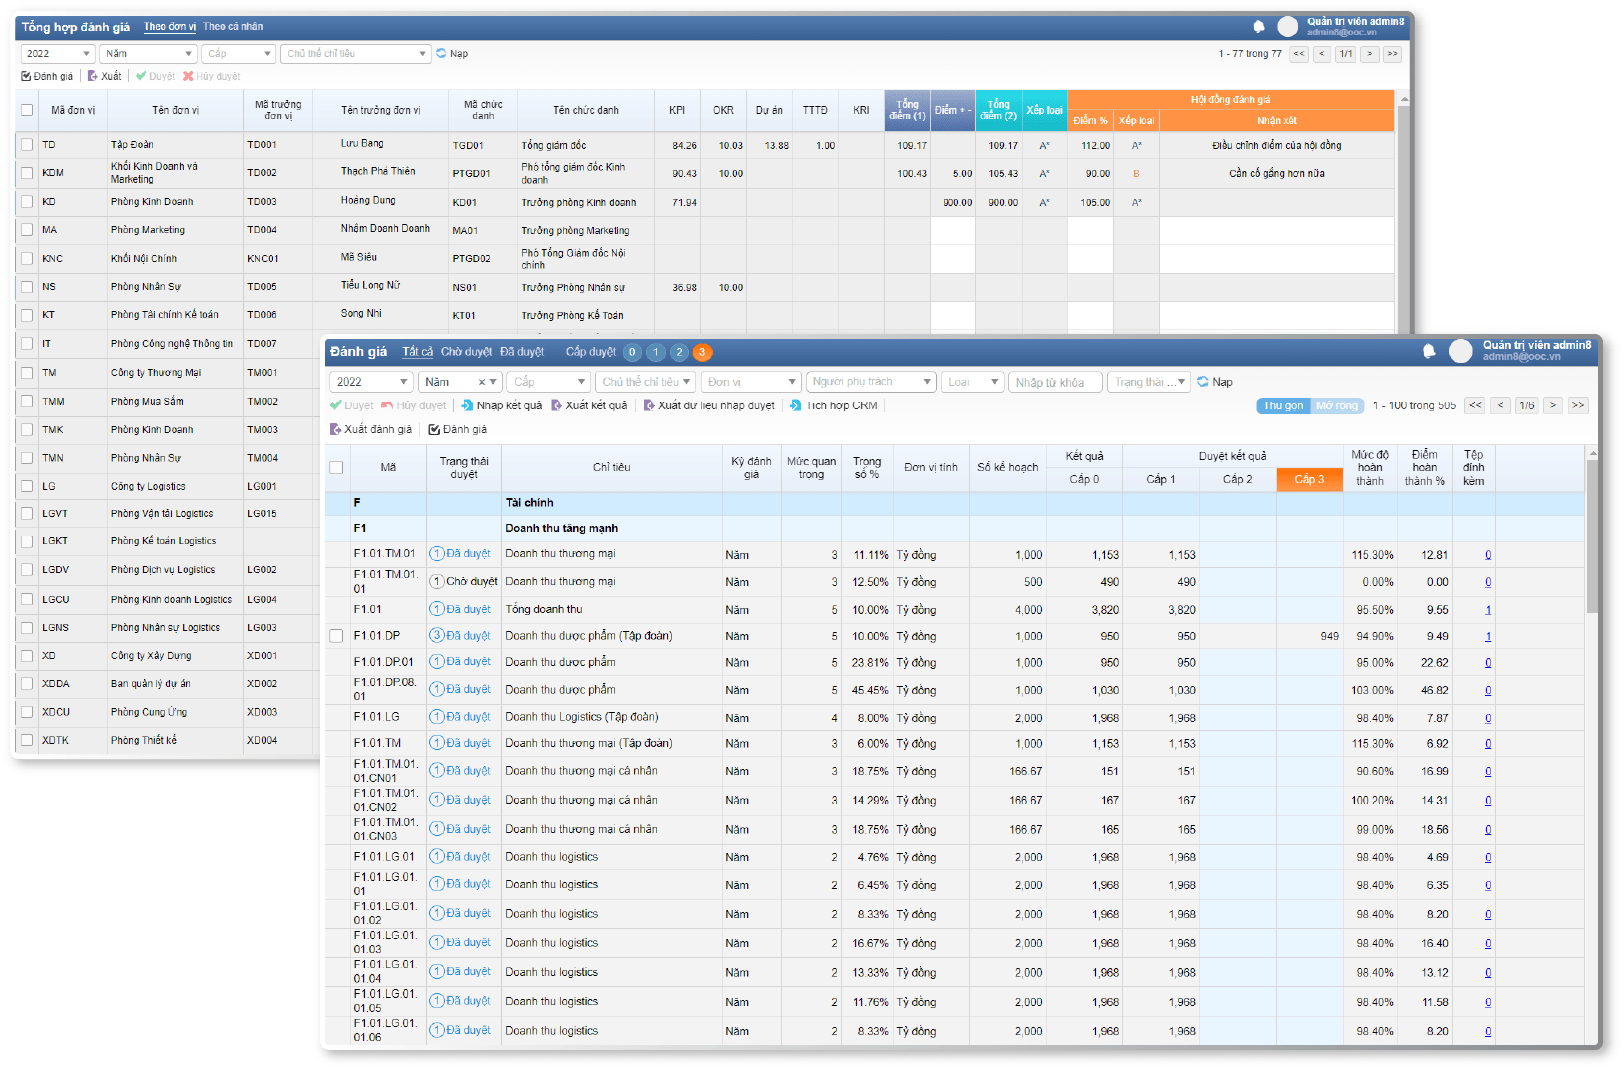Image resolution: width=1624 pixels, height=1071 pixels.
Task: Open the Cấp dropdown in the Đánh giá window
Action: click(549, 382)
